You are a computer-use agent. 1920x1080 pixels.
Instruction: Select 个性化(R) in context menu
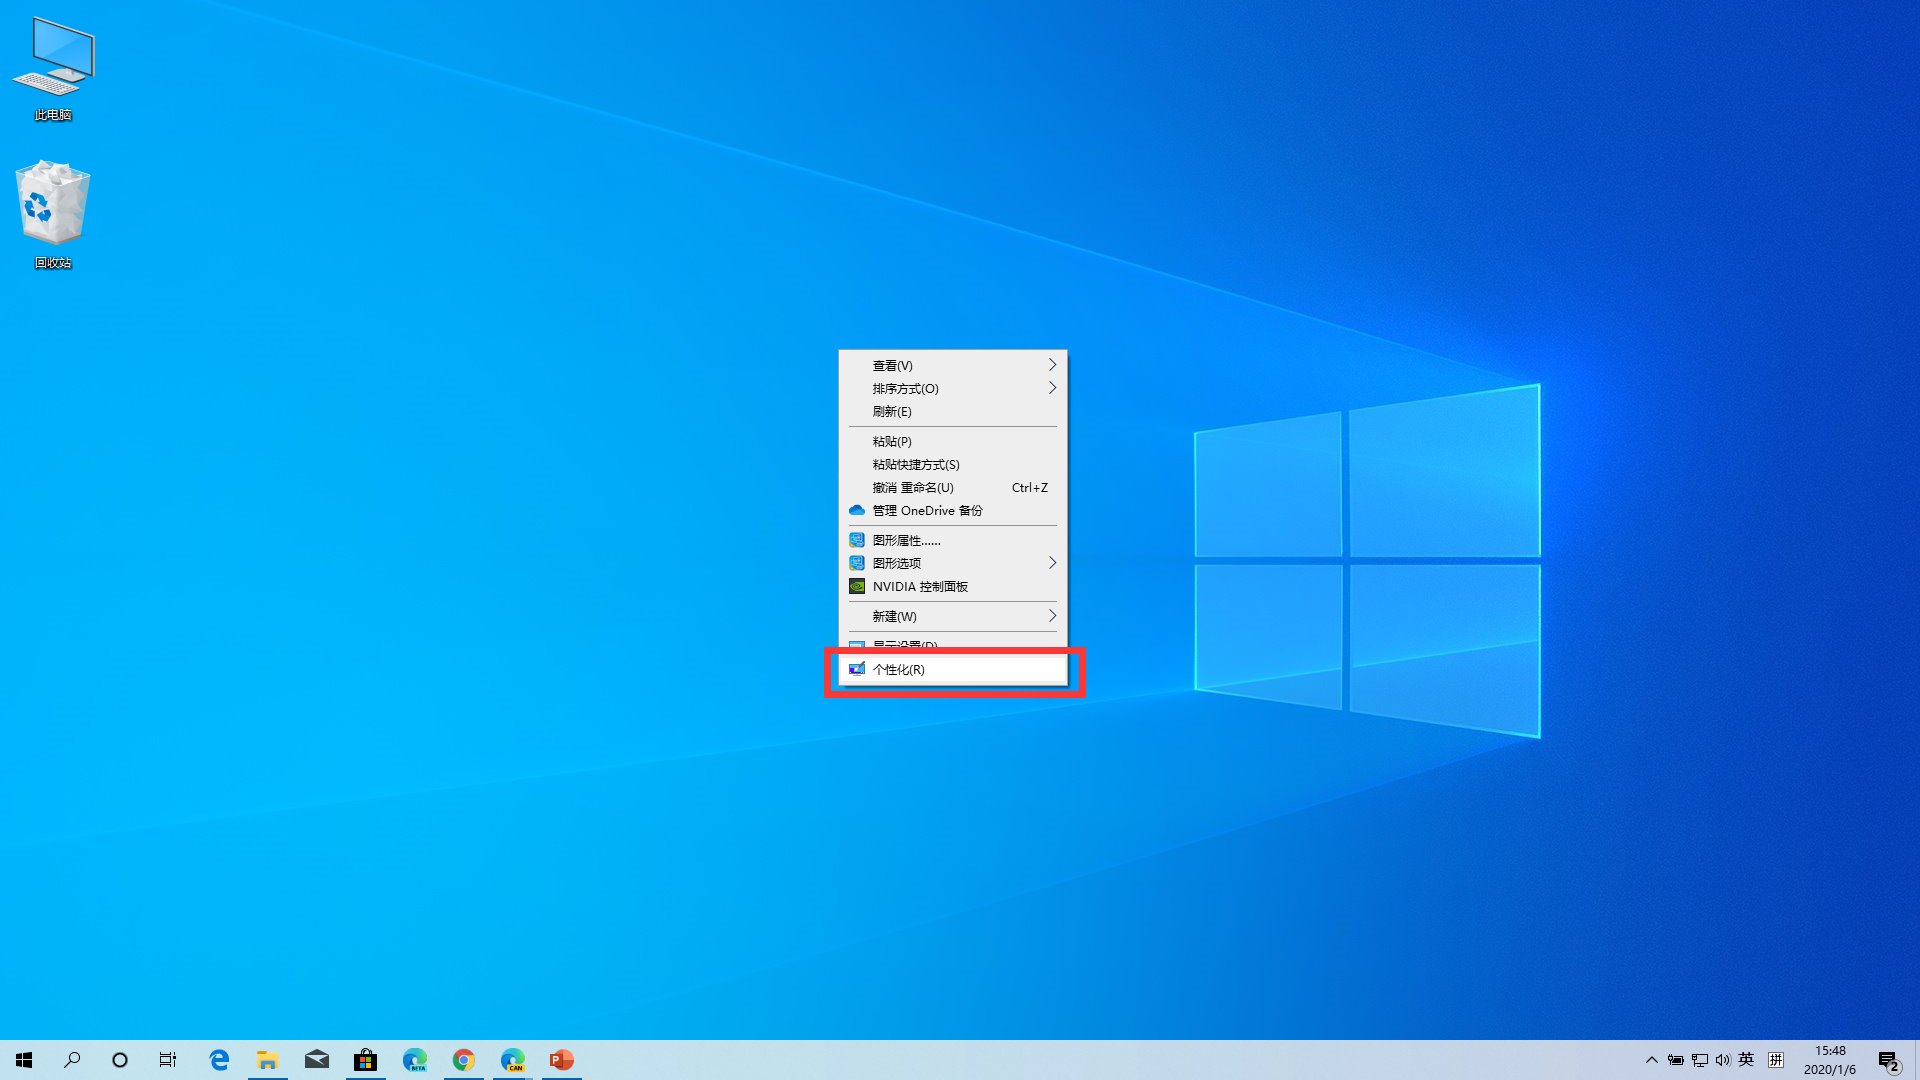point(952,669)
